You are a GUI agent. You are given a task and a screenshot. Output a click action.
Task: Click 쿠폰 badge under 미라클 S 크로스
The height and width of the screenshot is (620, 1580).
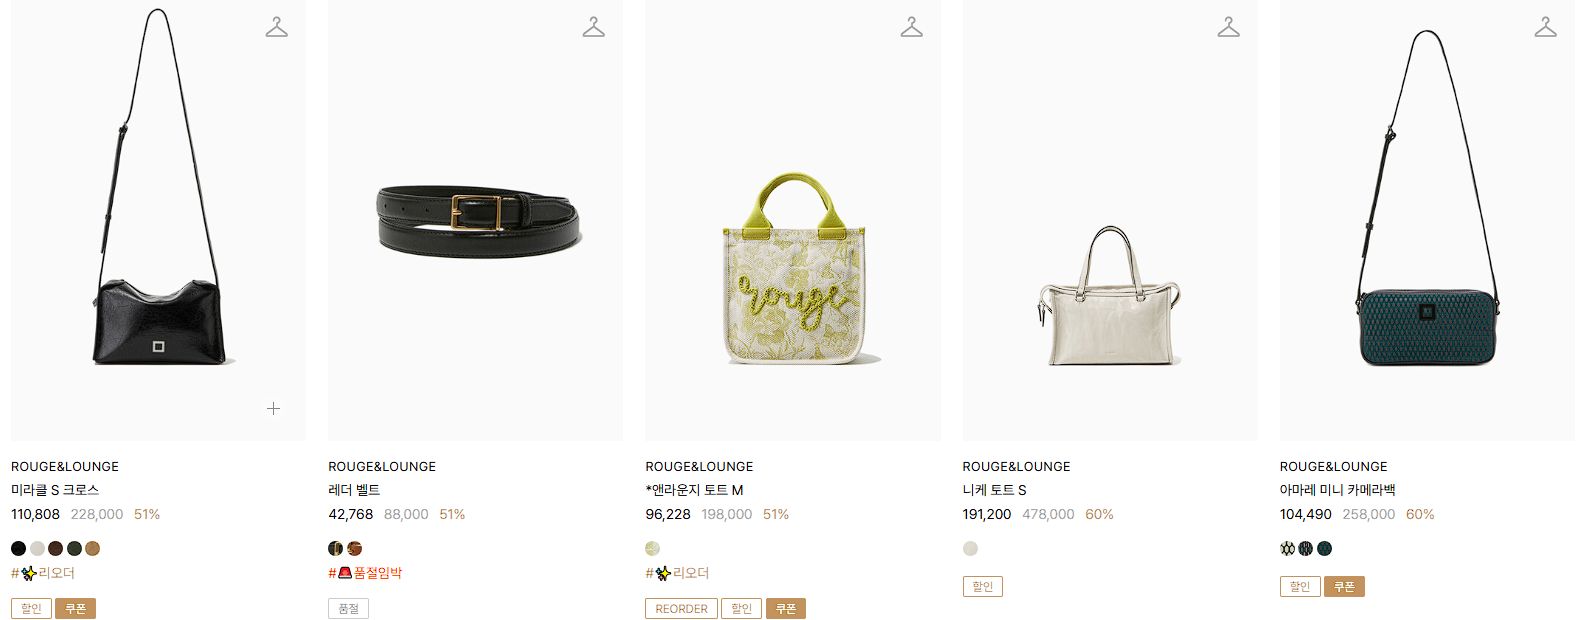coord(75,608)
